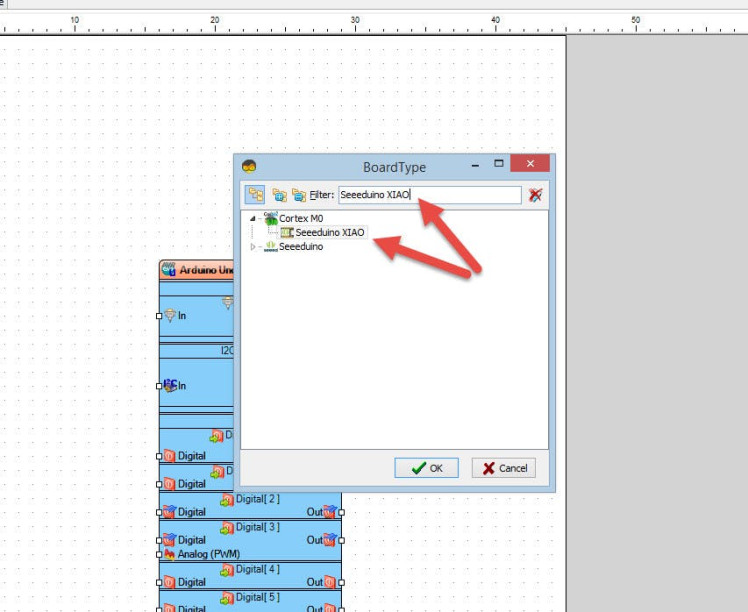Click the Digital[ 2 ] channel icon
Image resolution: width=748 pixels, height=612 pixels.
[x=227, y=500]
